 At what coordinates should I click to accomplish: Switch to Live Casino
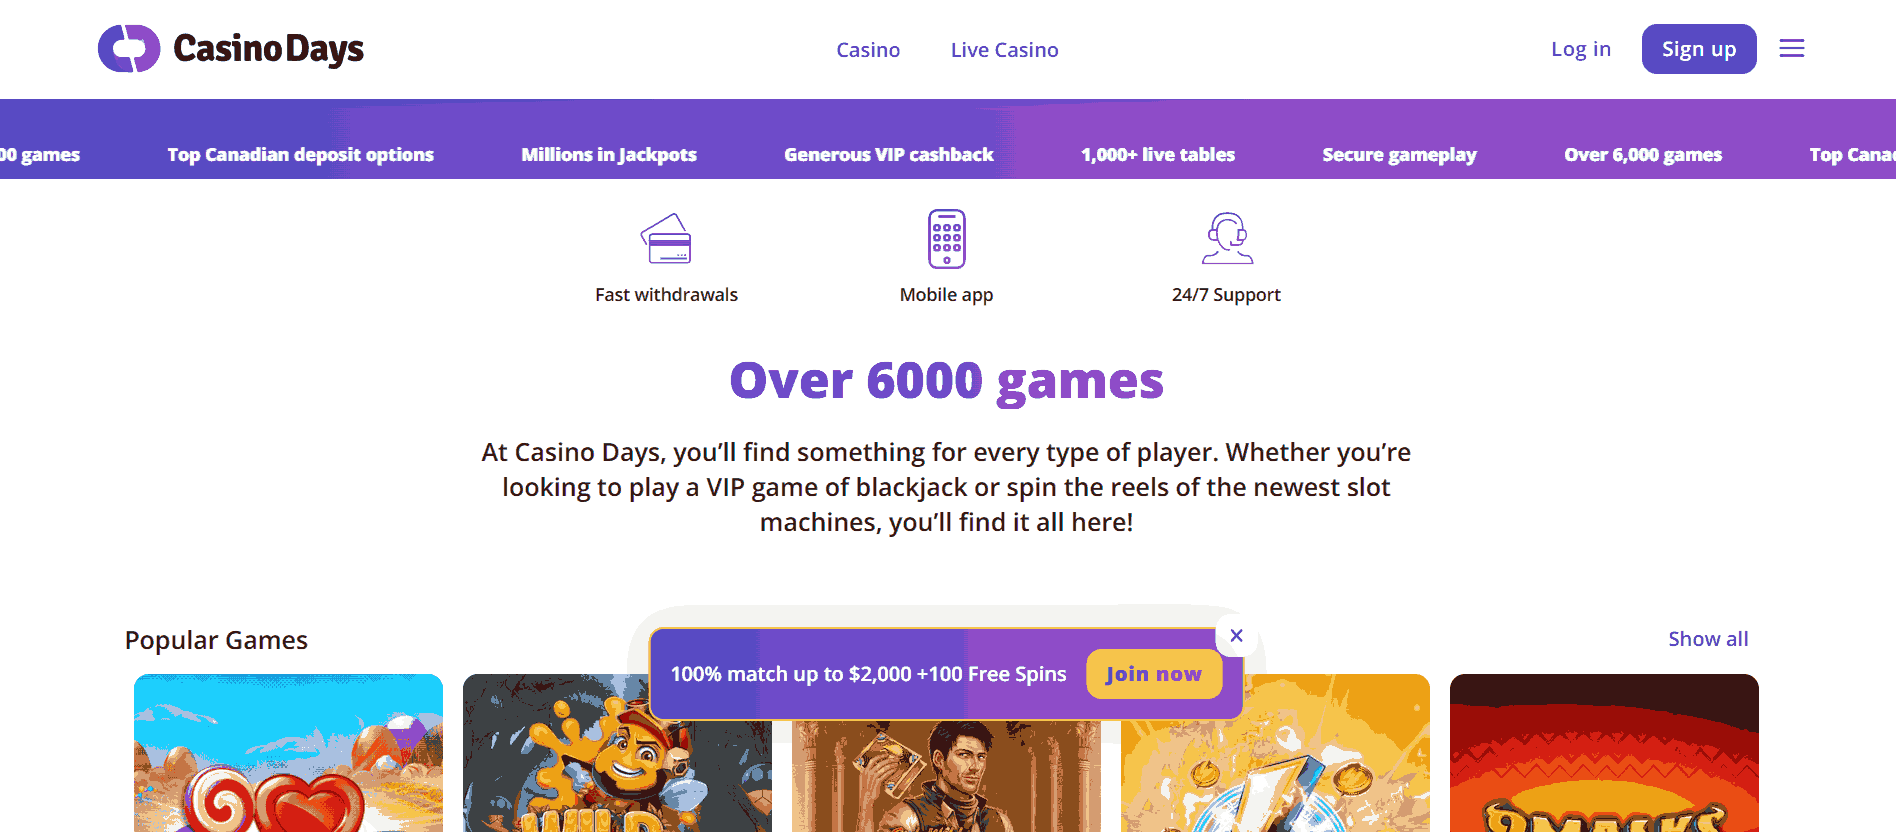point(1004,49)
